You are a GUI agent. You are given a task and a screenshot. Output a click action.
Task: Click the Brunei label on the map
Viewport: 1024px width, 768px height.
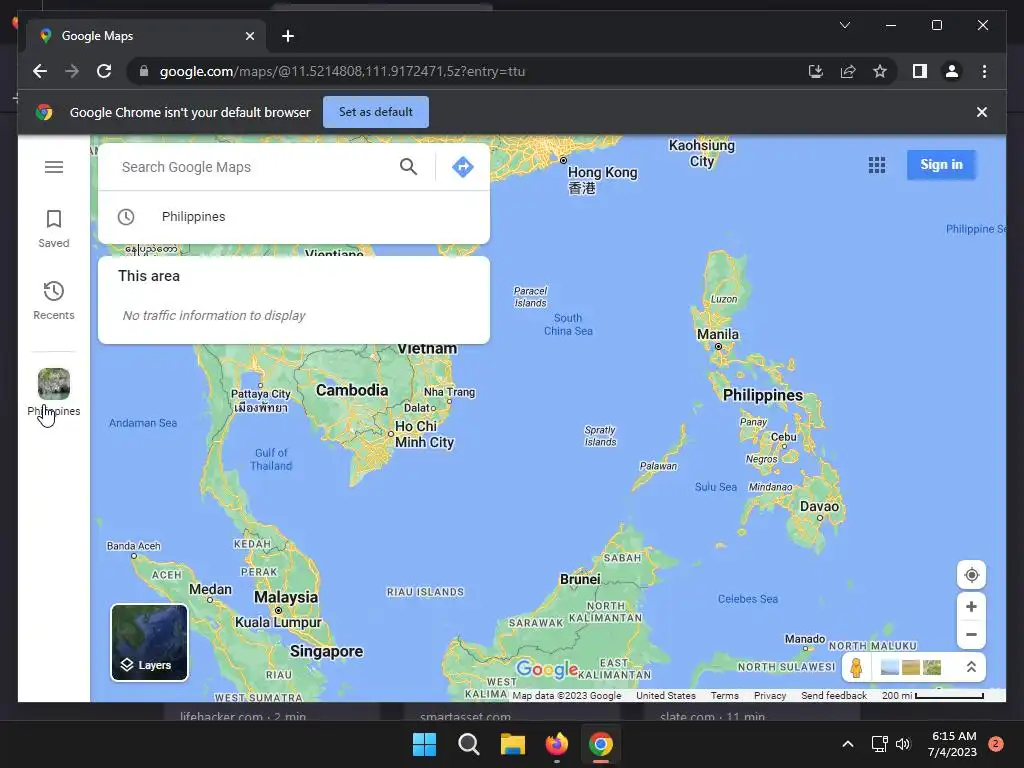pos(580,579)
